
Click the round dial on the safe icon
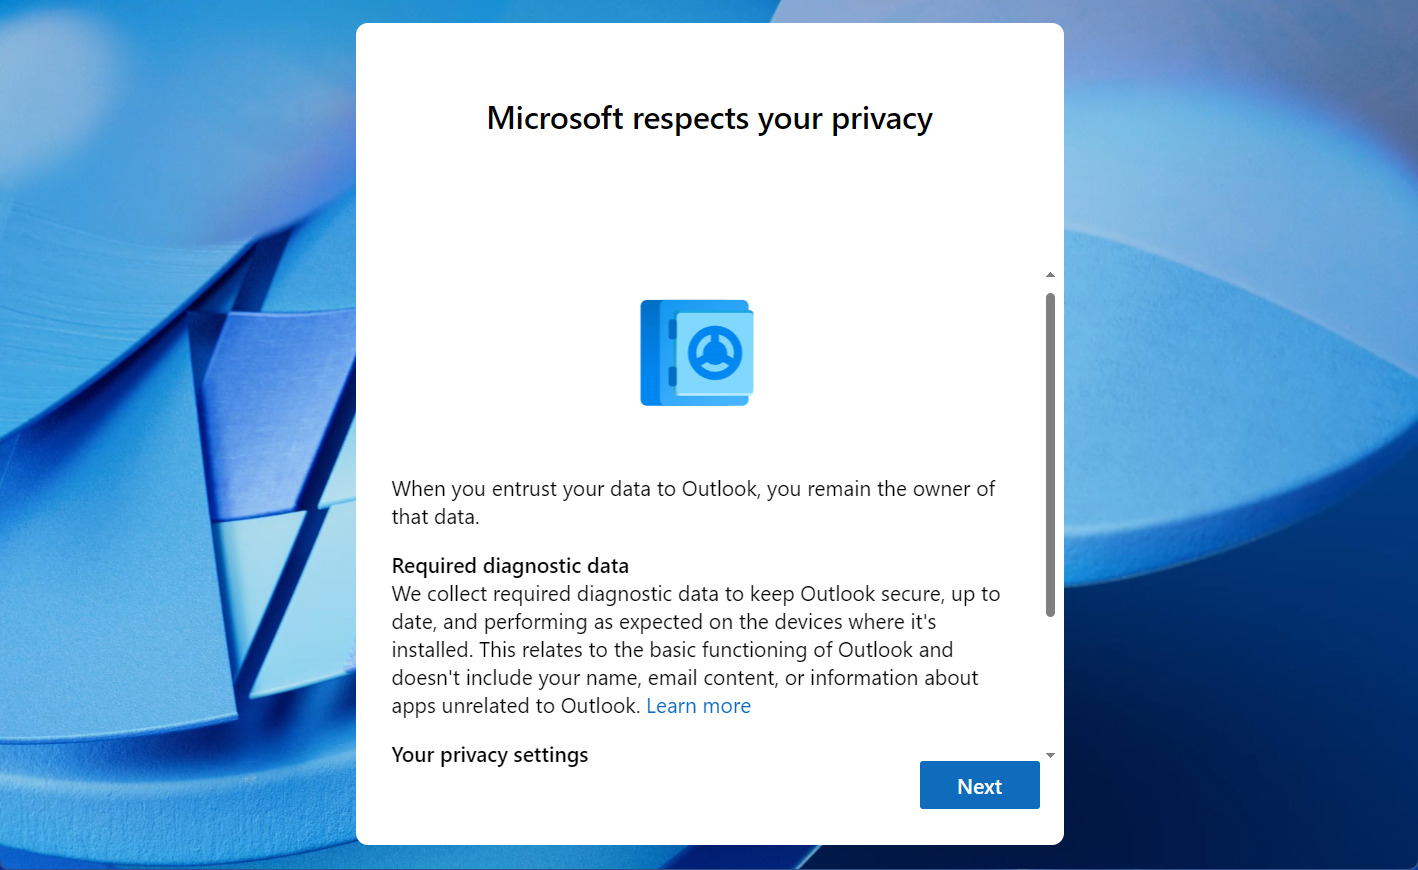pyautogui.click(x=715, y=352)
